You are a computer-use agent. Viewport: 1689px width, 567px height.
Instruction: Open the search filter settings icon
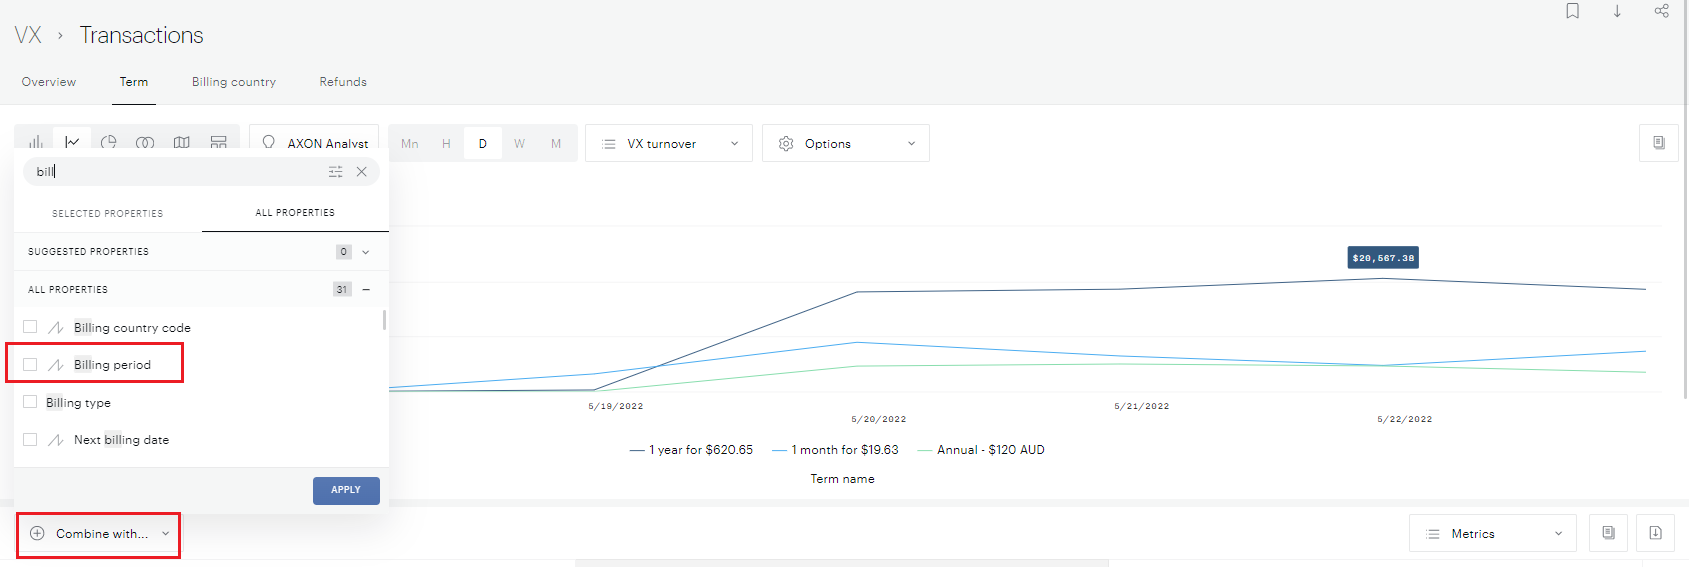pos(335,172)
